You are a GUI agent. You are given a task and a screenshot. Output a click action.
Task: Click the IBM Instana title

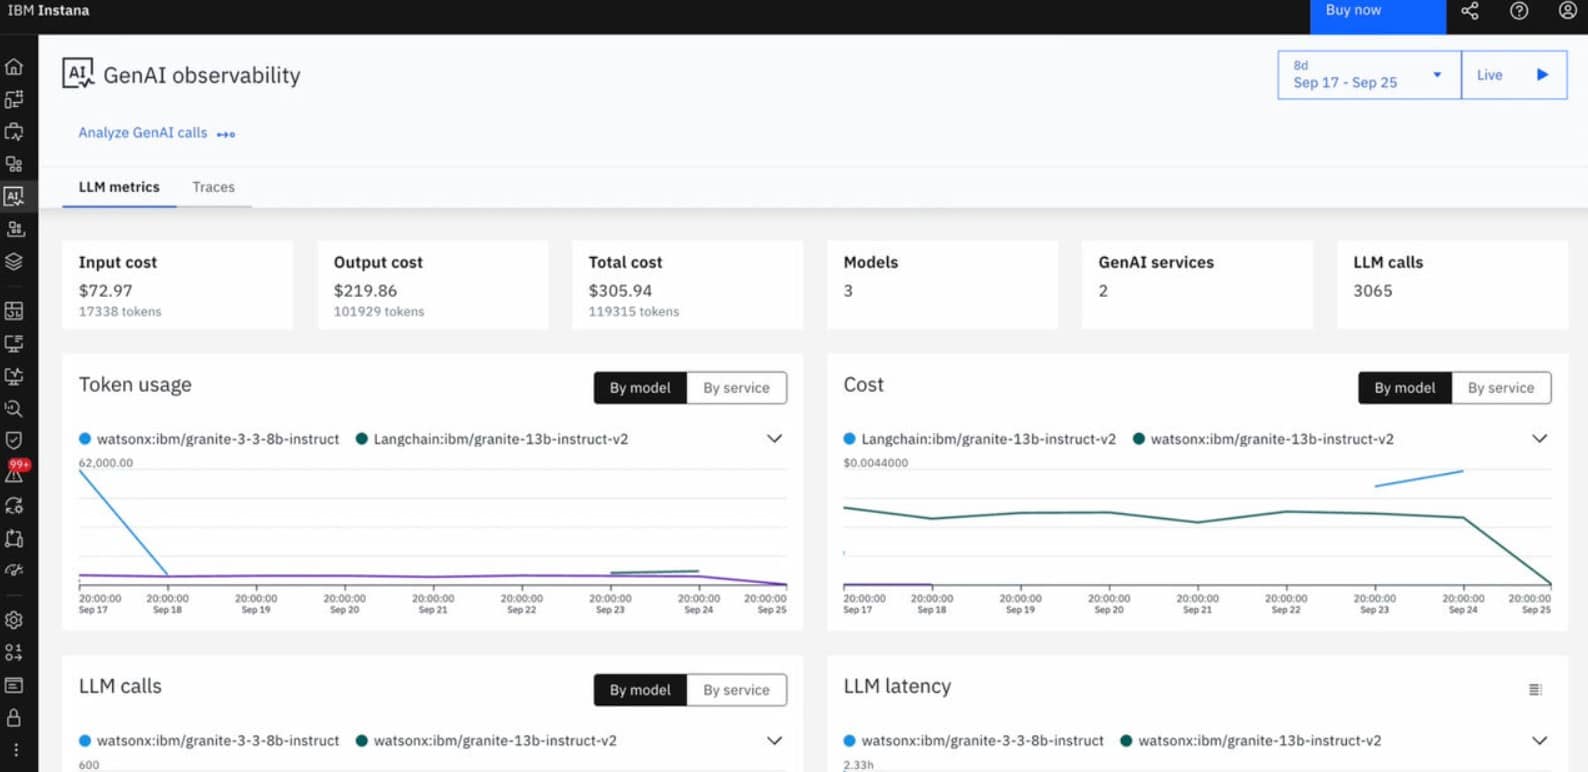[48, 10]
